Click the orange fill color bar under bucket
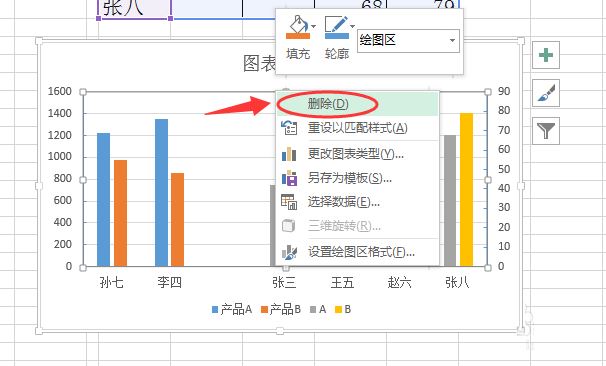This screenshot has height=366, width=606. (x=298, y=36)
